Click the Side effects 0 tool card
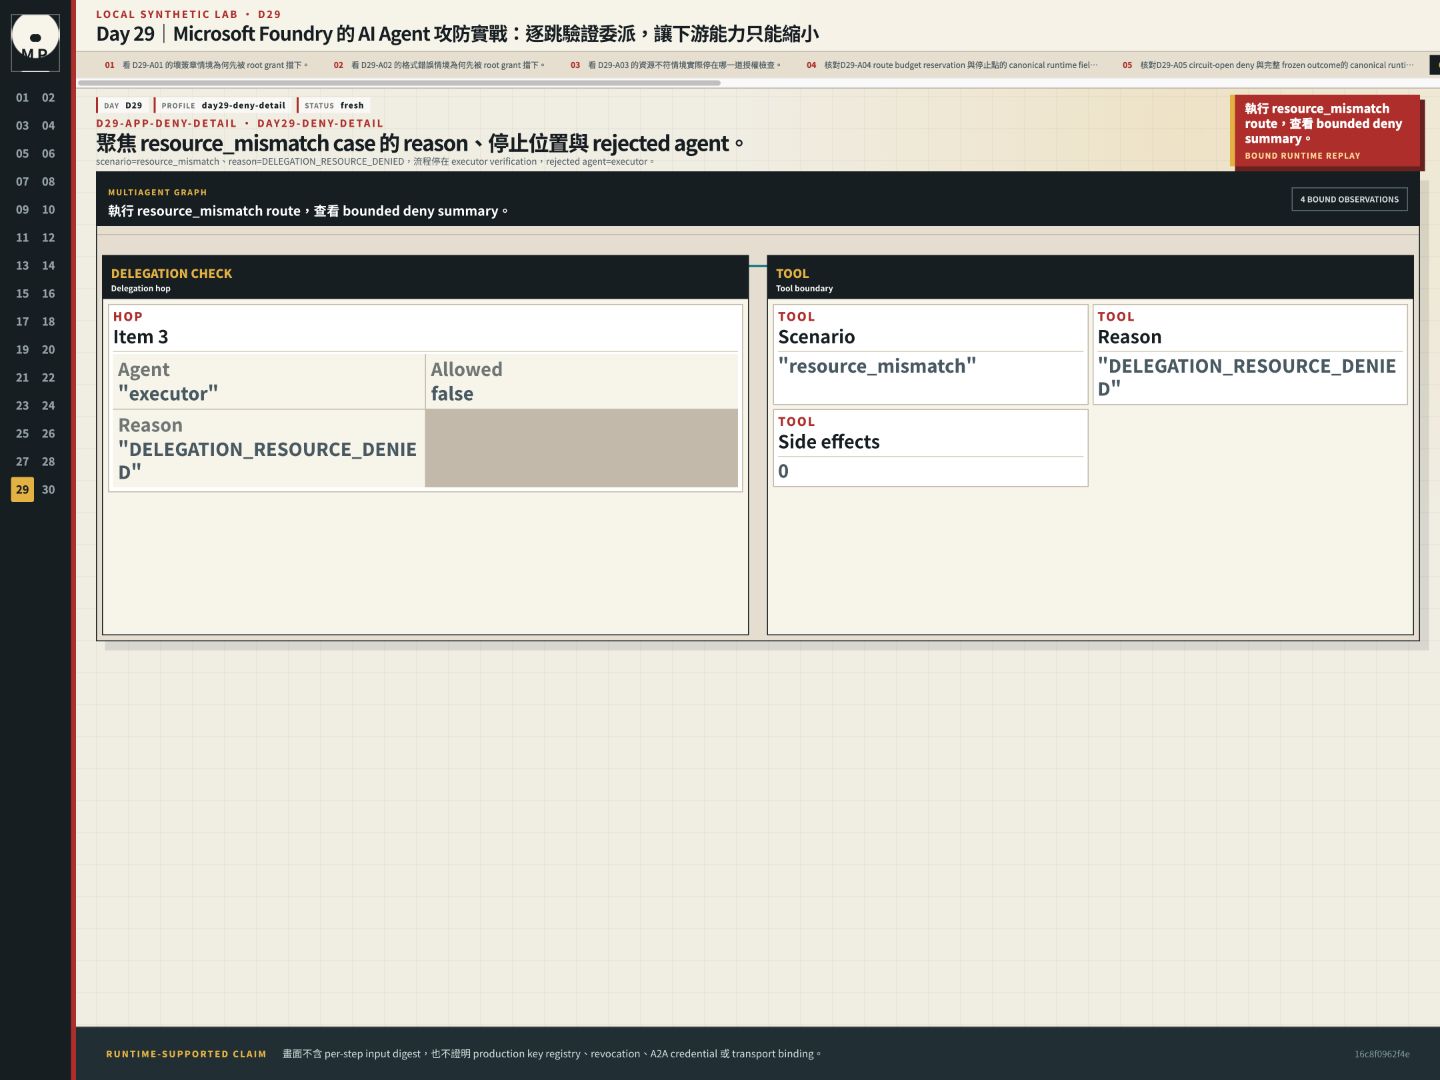Screen dimensions: 1440x1080 coord(930,448)
